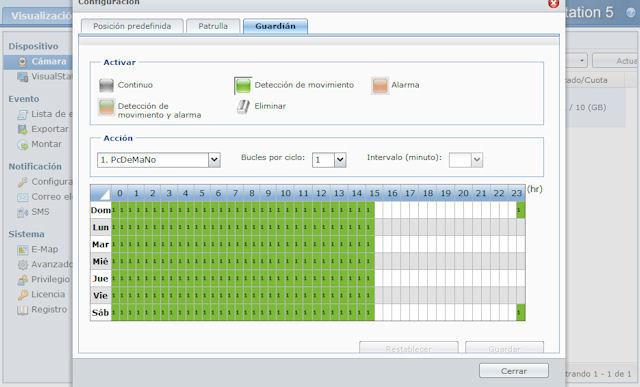
Task: Open Lista de eventos icon in sidebar
Action: [22, 115]
